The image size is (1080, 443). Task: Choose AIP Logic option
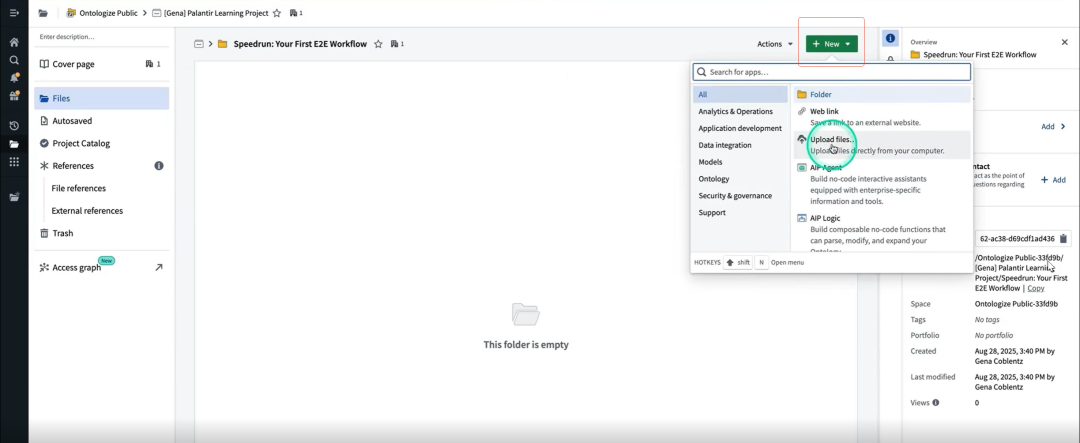(x=882, y=231)
